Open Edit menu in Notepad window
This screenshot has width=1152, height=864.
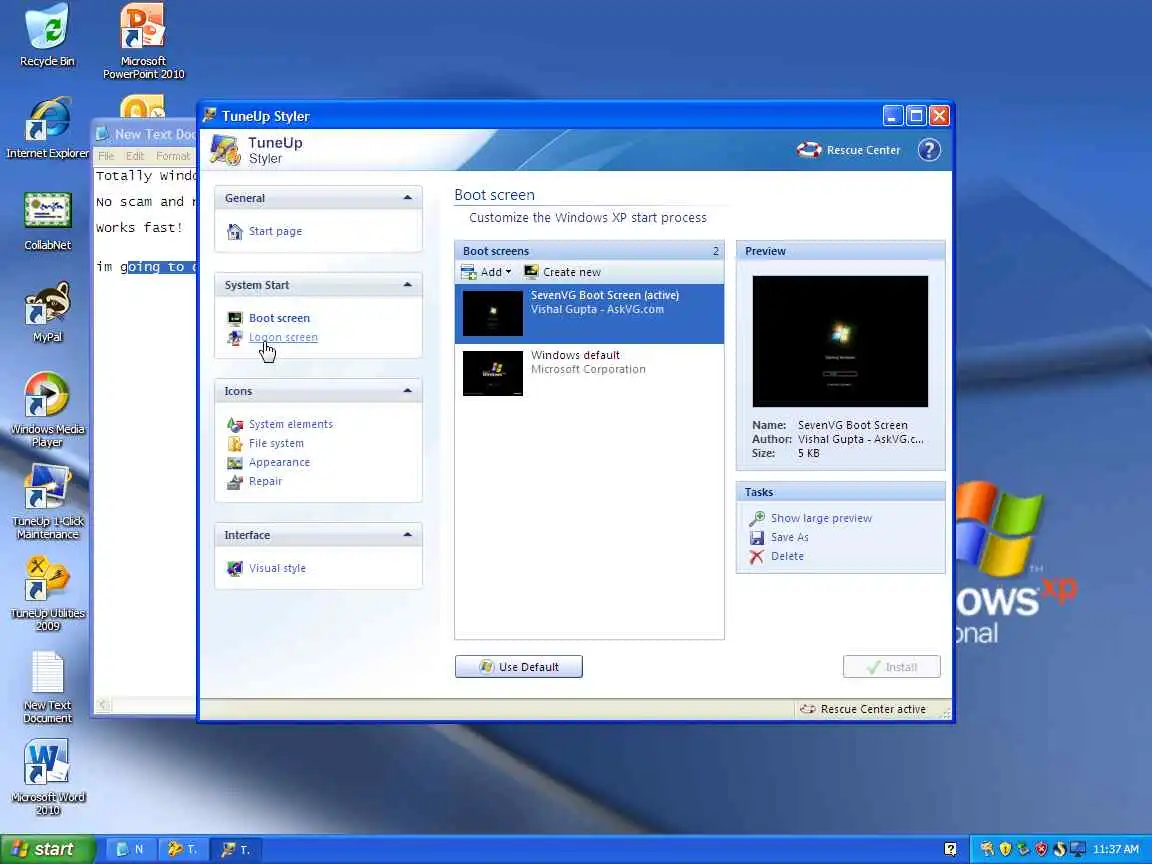[x=134, y=156]
